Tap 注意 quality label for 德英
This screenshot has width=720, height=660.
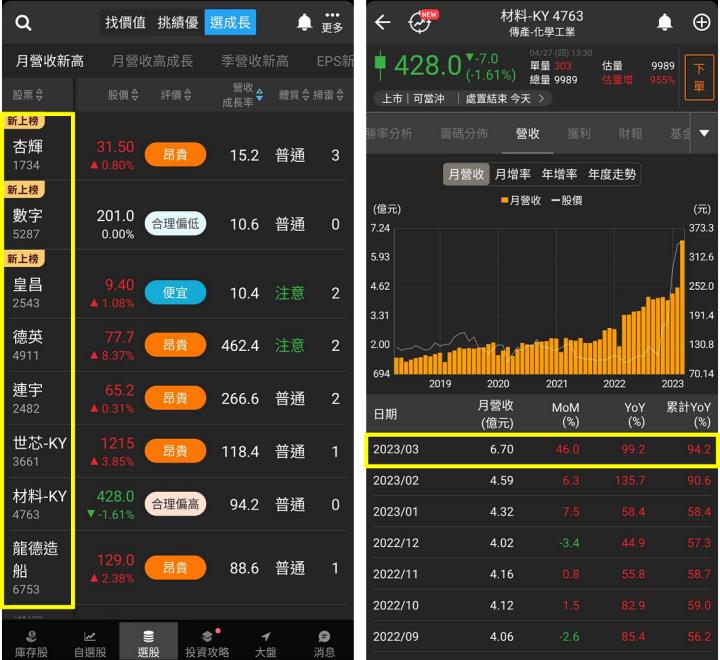pyautogui.click(x=289, y=345)
